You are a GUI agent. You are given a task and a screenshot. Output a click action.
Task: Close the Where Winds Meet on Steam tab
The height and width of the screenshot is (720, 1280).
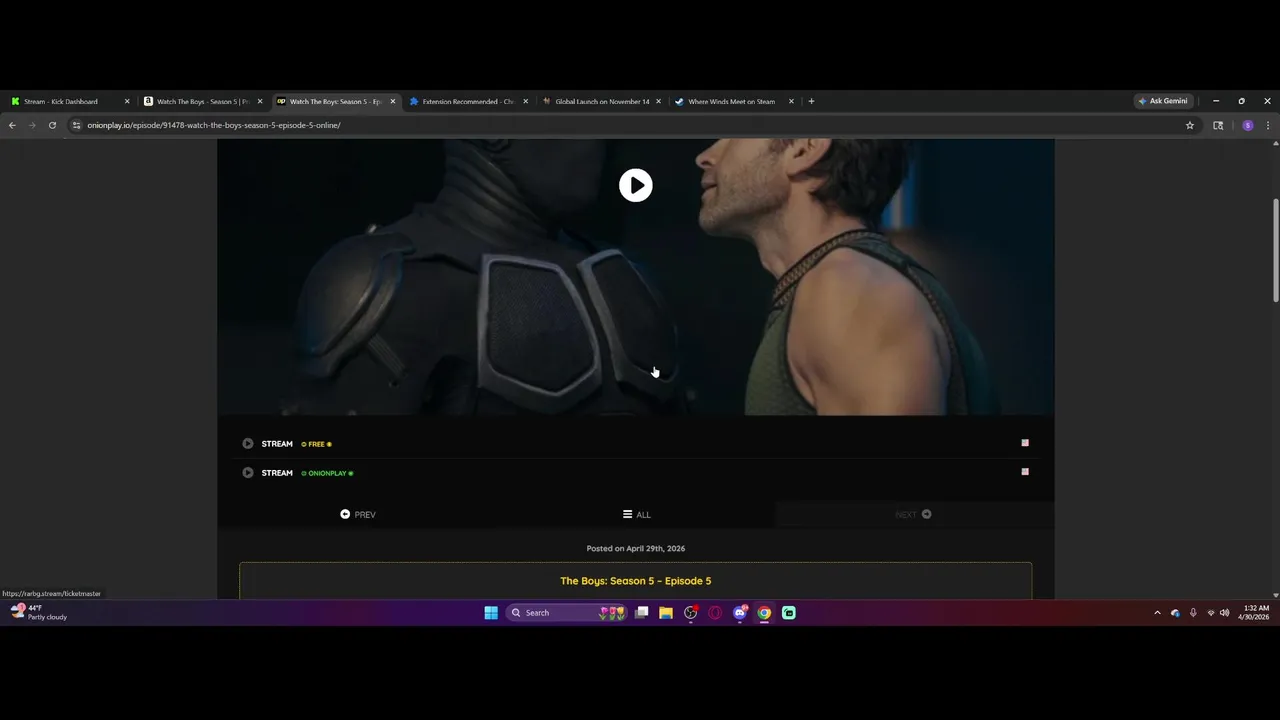pyautogui.click(x=791, y=101)
